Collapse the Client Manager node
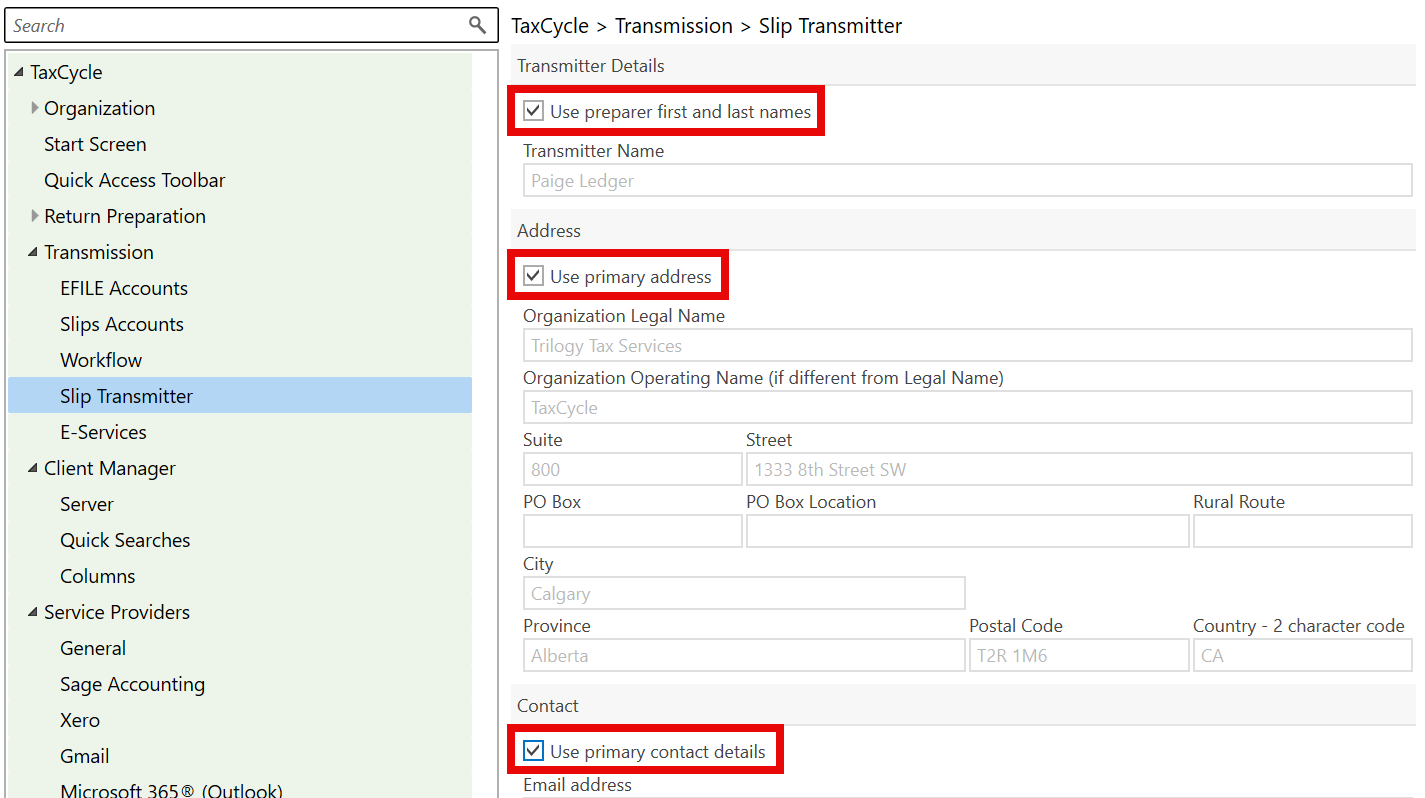Screen dimensions: 1425x798 tap(35, 468)
